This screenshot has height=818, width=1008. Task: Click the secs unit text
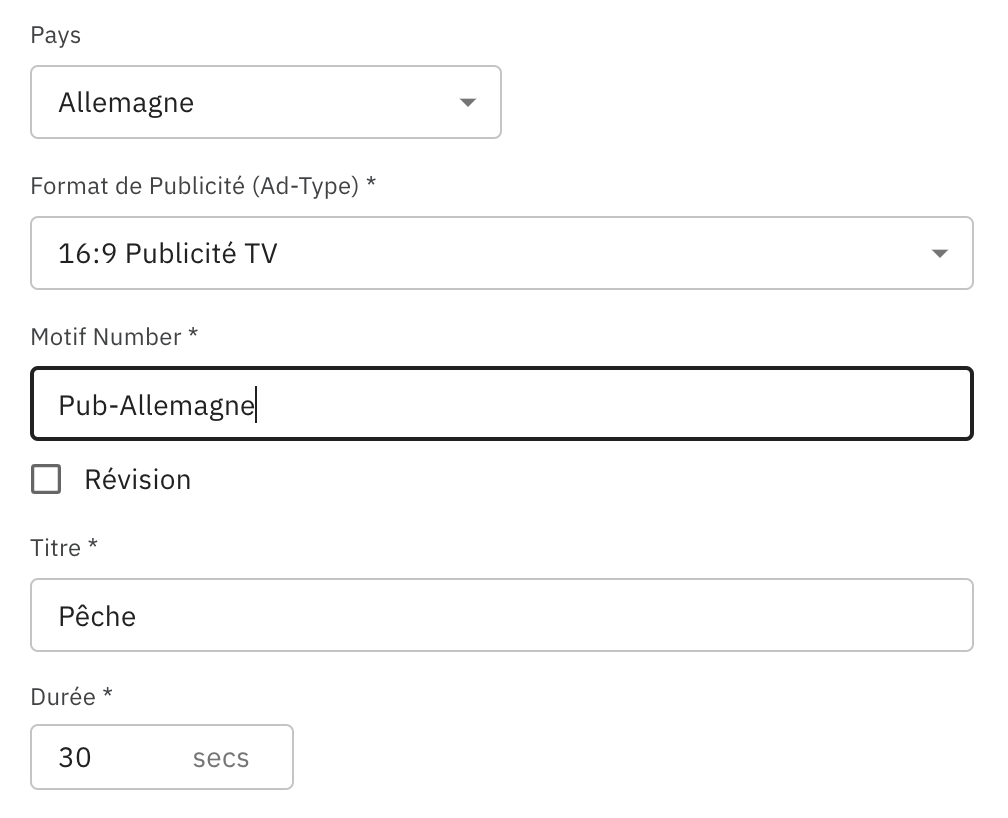(220, 758)
